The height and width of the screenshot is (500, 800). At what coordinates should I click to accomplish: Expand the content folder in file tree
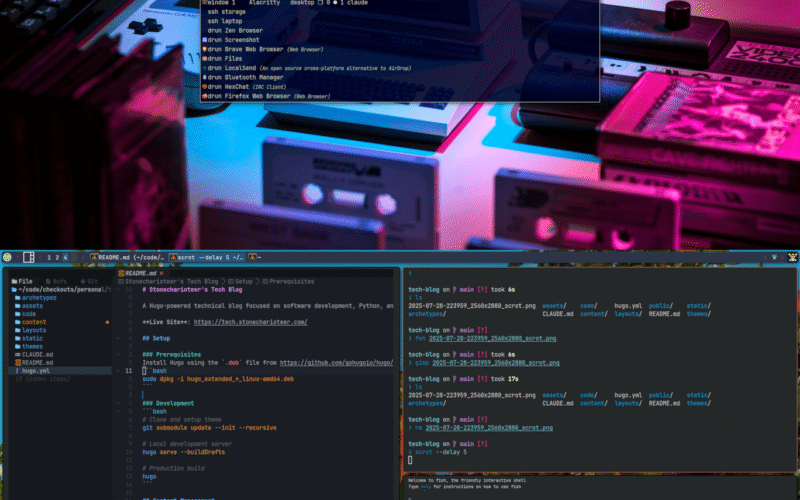(34, 322)
